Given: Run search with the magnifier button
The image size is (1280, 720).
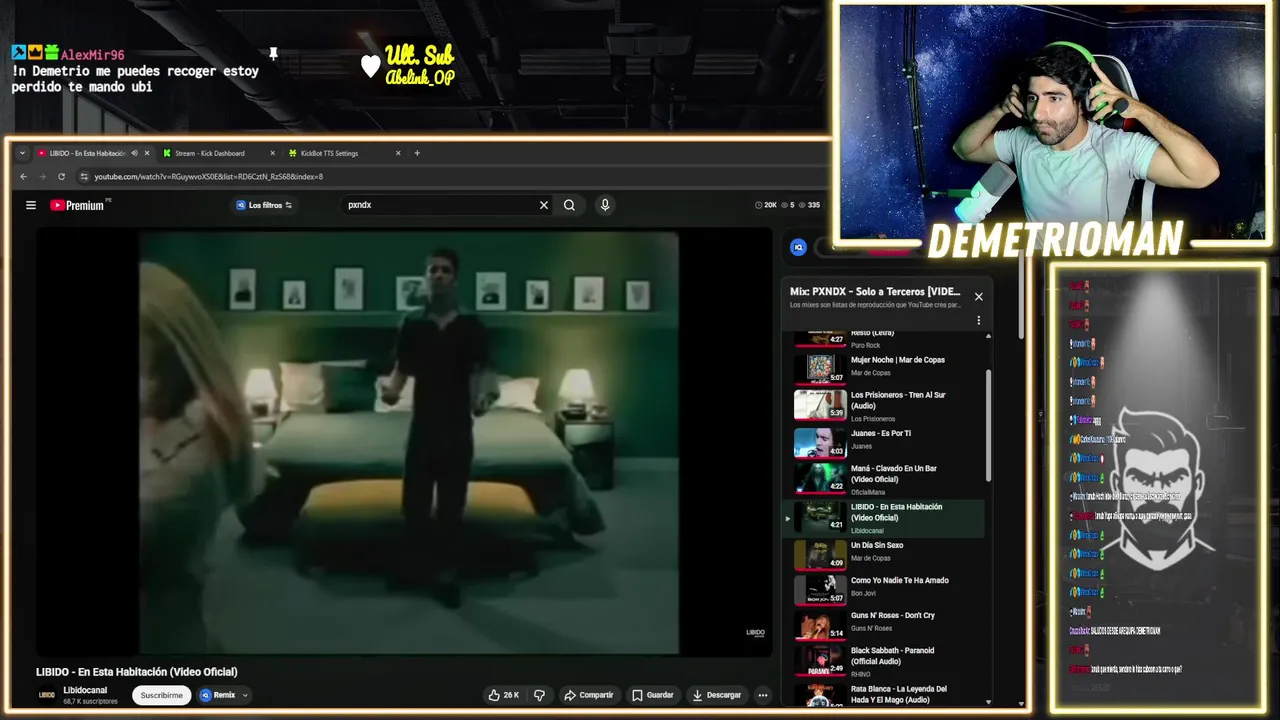Looking at the screenshot, I should coord(569,205).
